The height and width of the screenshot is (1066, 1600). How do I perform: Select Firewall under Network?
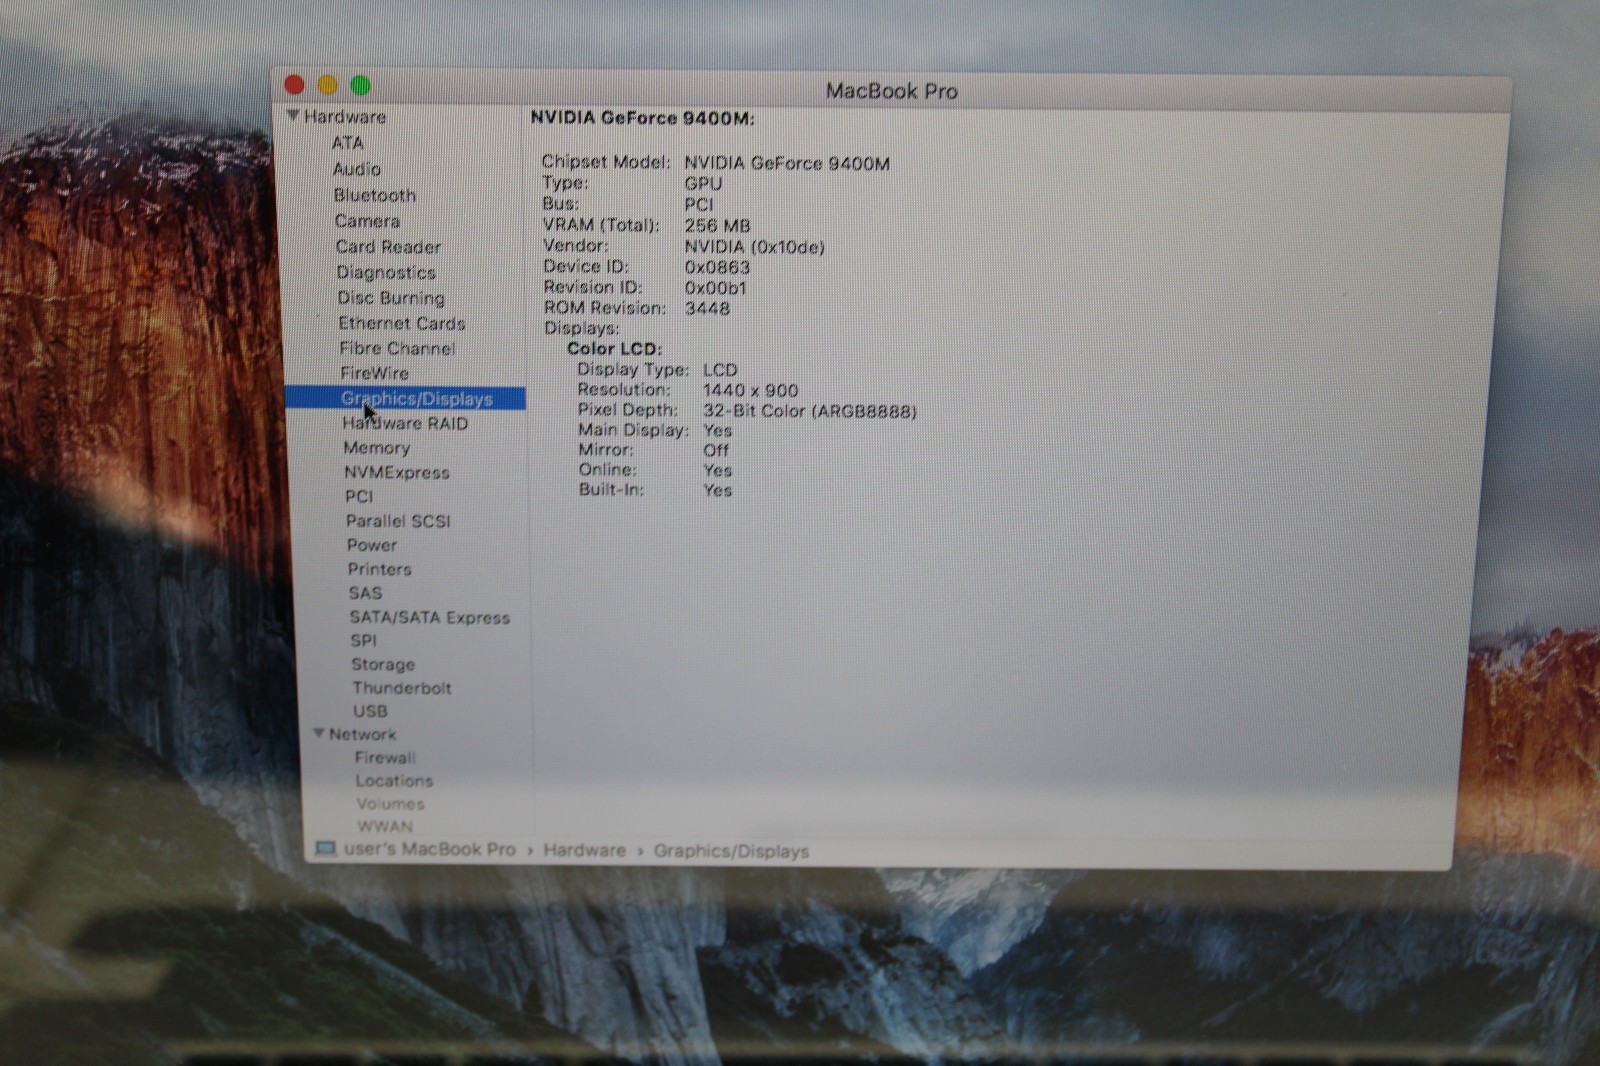[x=385, y=758]
